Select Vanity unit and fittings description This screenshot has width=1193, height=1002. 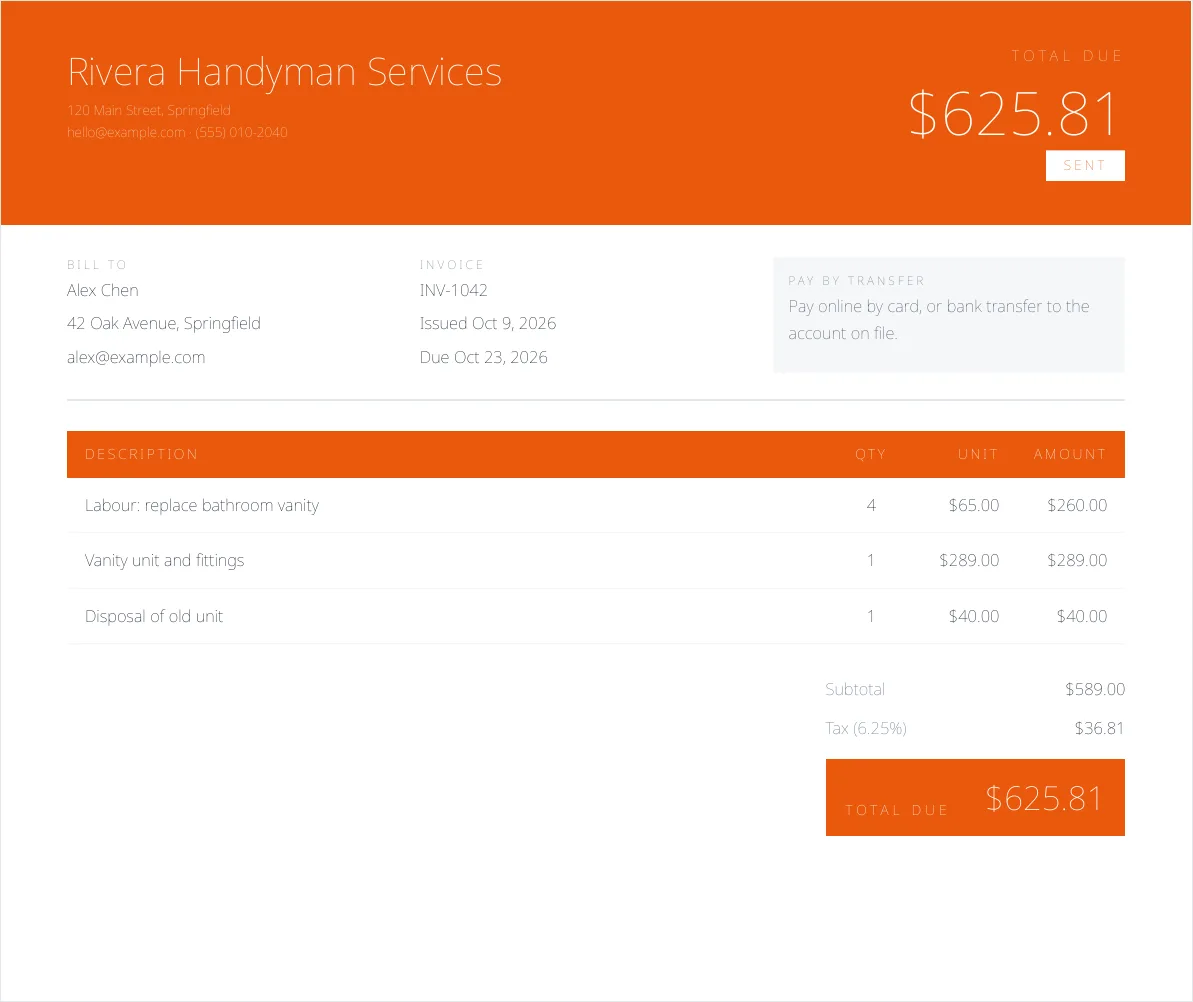164,561
